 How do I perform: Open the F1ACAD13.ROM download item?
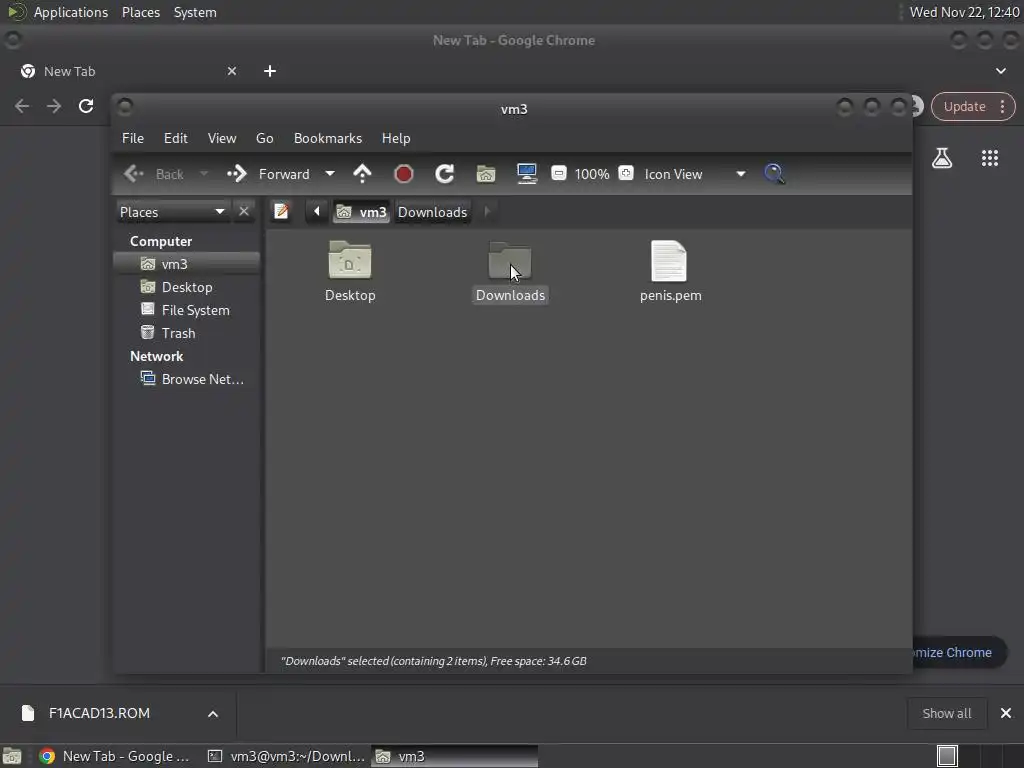(99, 713)
